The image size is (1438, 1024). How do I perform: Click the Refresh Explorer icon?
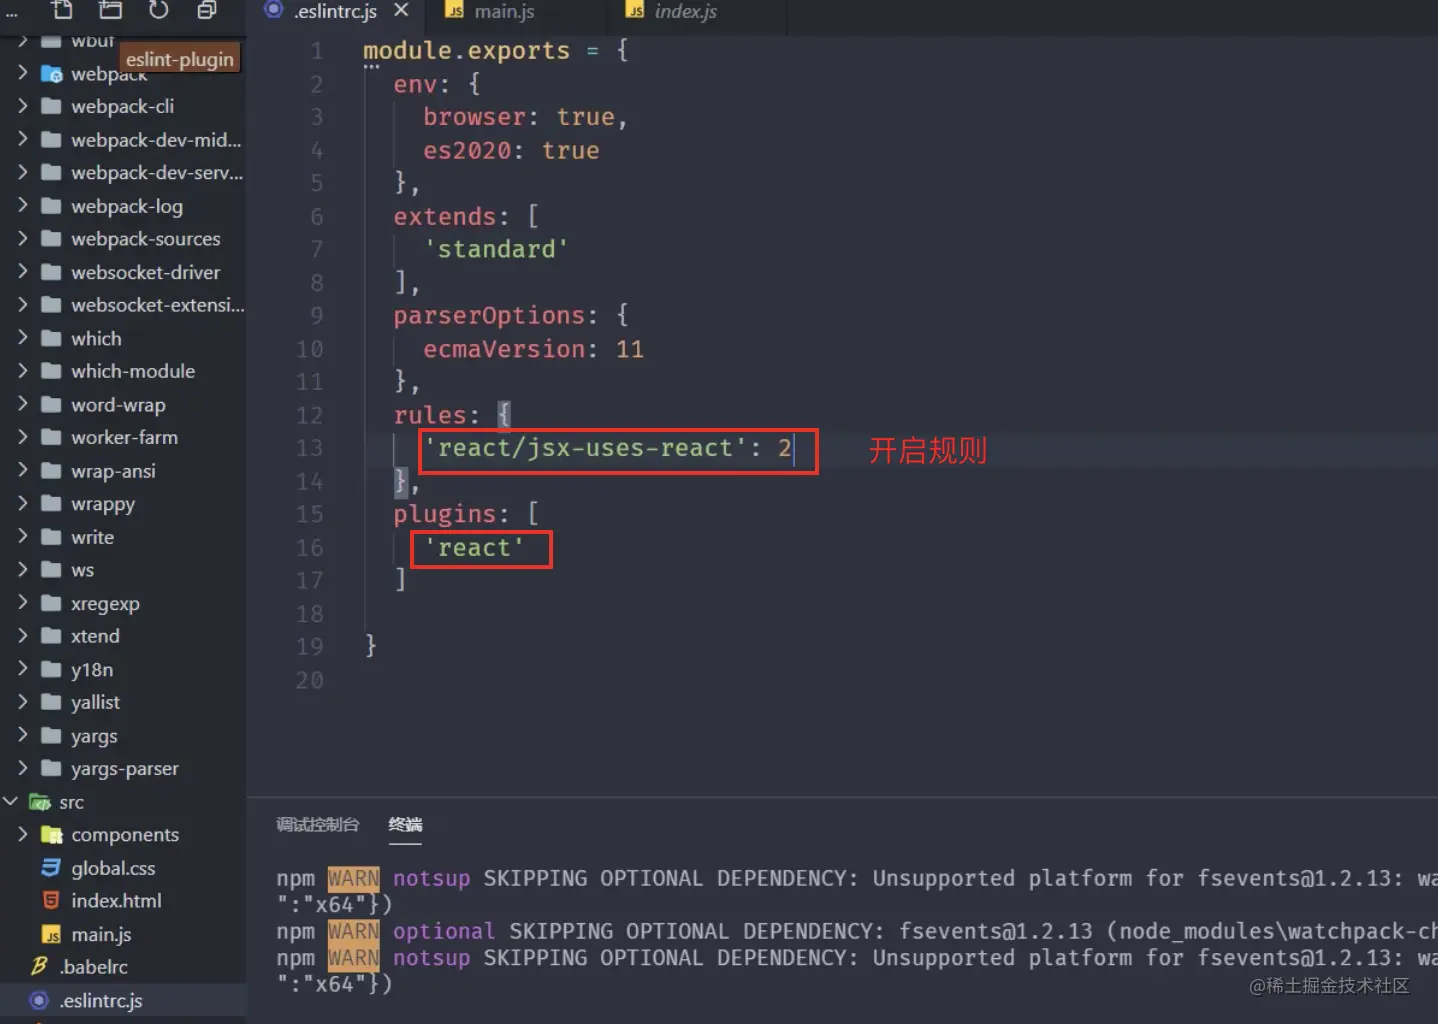(159, 10)
